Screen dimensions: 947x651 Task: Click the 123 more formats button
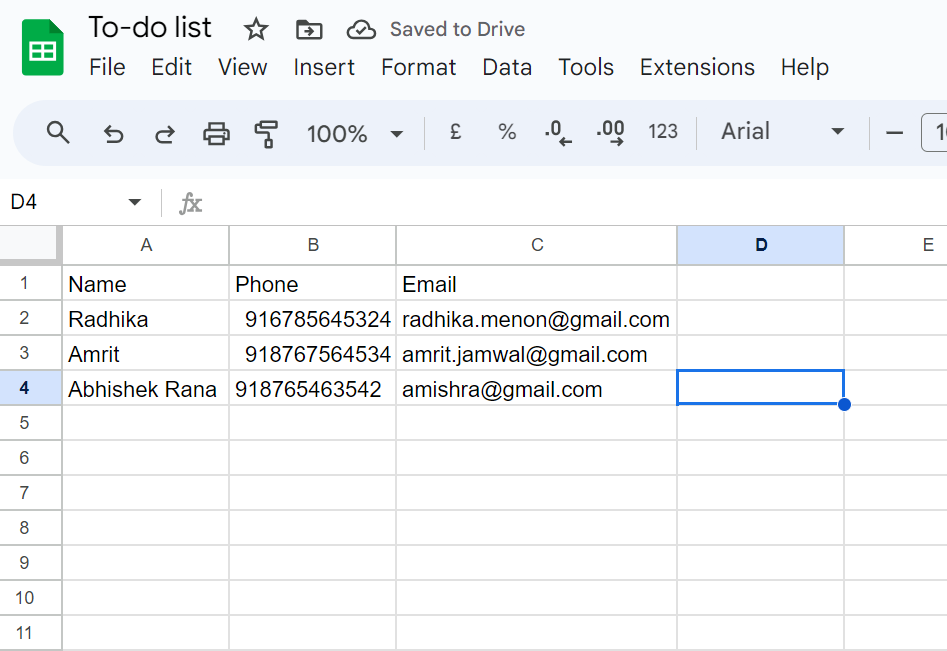pos(663,132)
